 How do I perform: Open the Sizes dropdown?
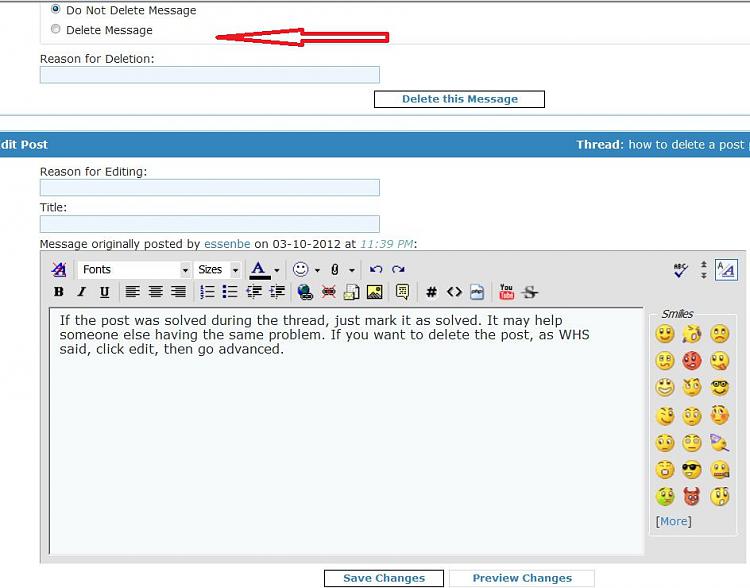[x=218, y=270]
